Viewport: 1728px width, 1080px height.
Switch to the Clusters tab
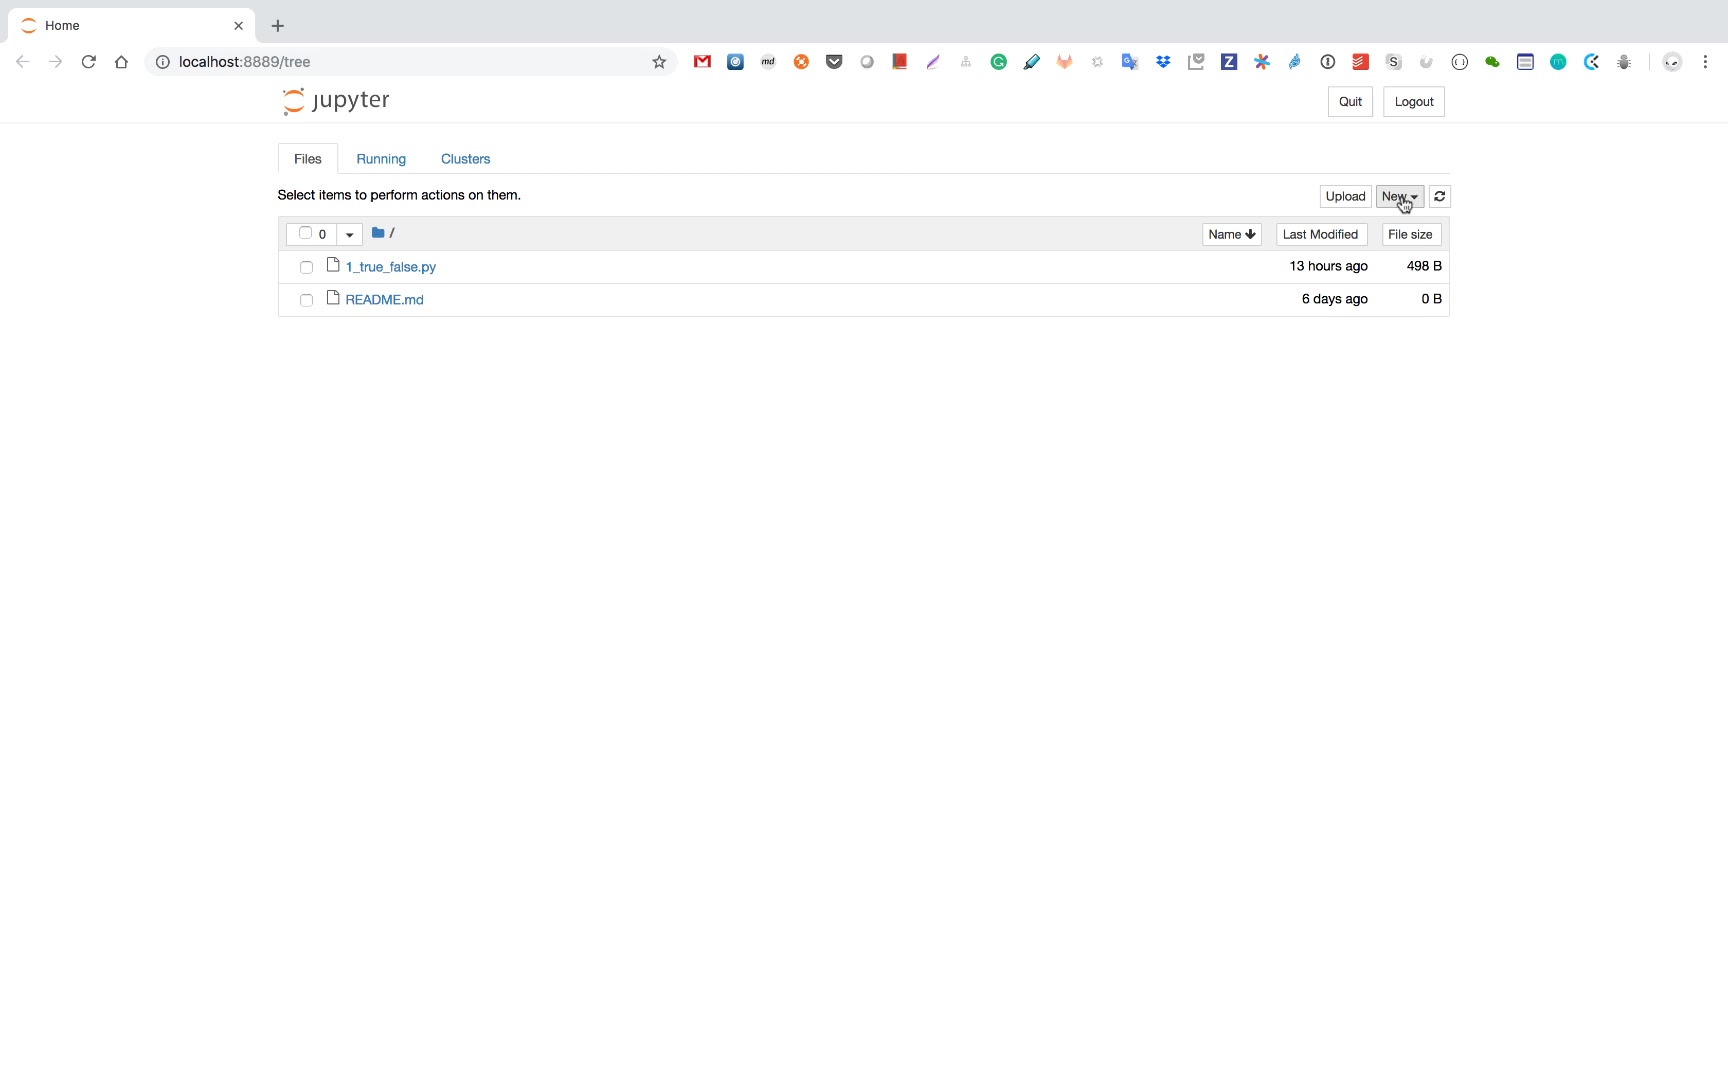(465, 159)
